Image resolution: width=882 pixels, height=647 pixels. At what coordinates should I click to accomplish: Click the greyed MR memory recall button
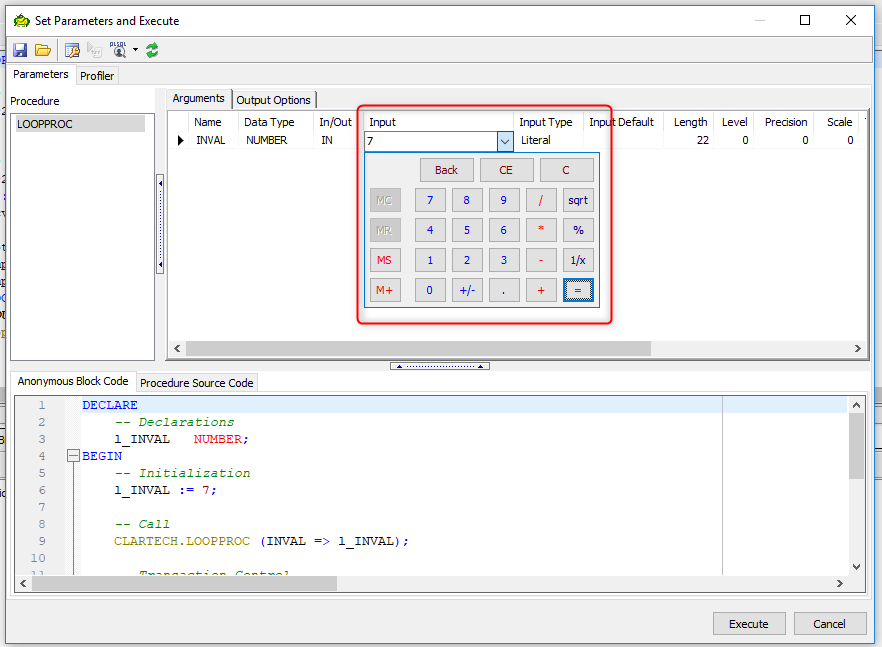[x=385, y=230]
